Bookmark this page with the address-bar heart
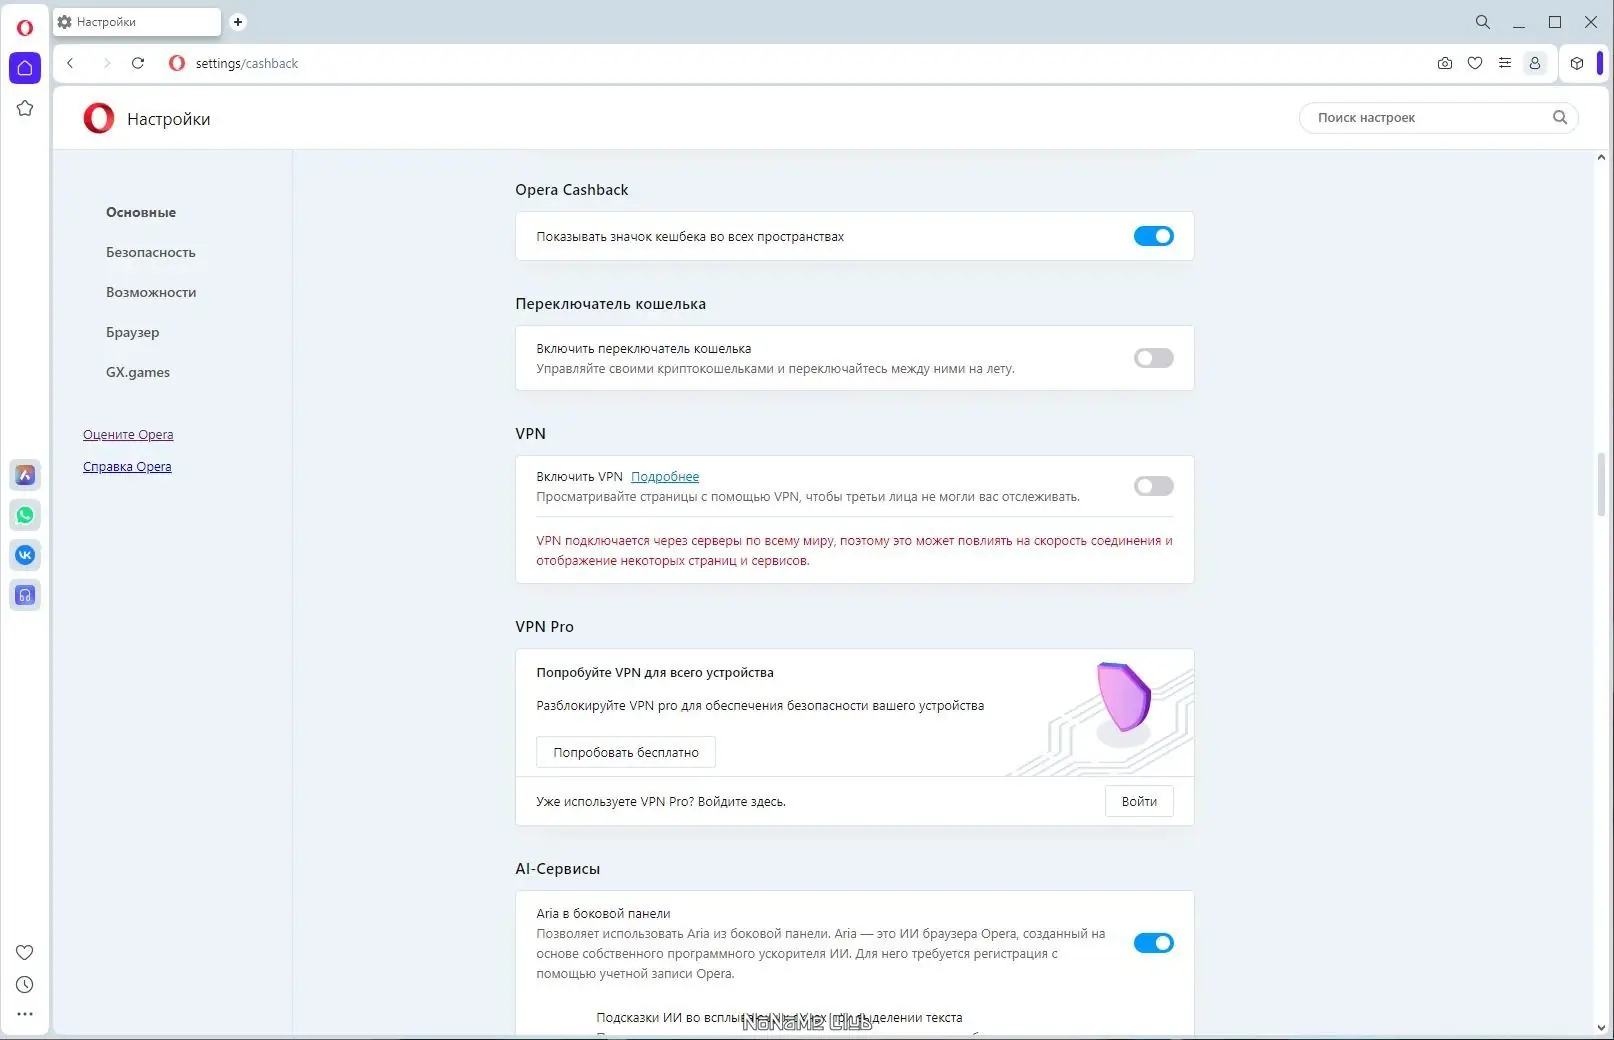Image resolution: width=1614 pixels, height=1040 pixels. [1475, 63]
